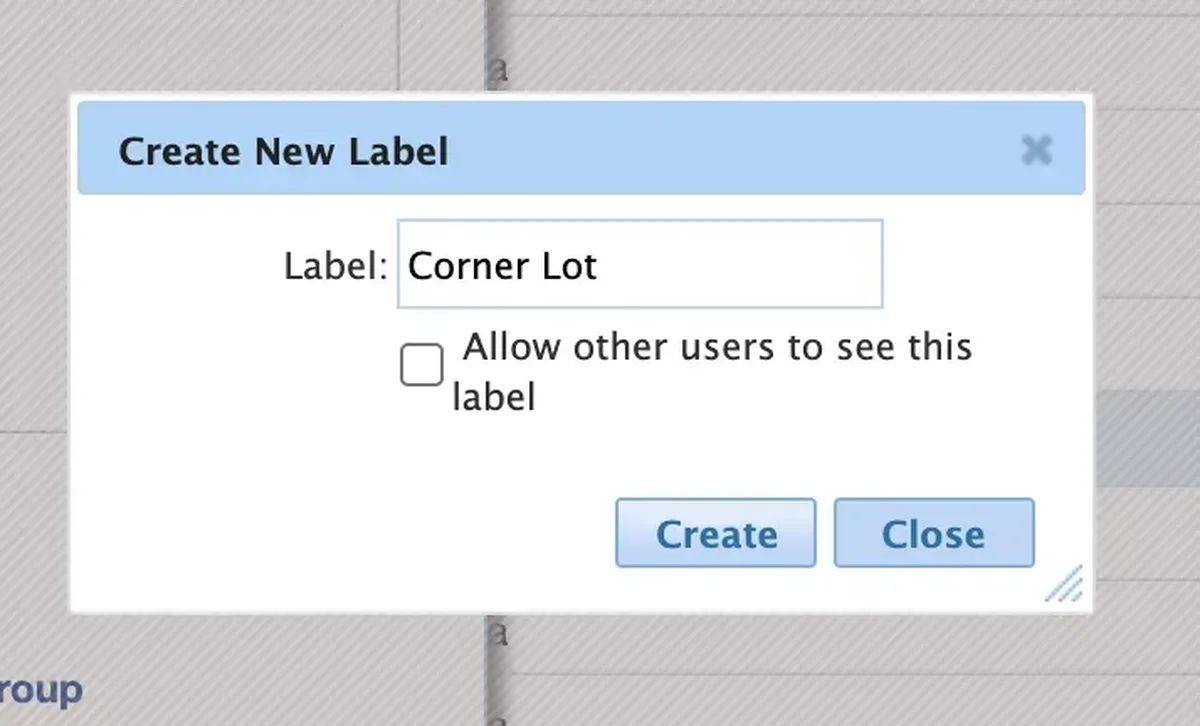Click the Close button
Image resolution: width=1200 pixels, height=726 pixels.
(x=934, y=533)
